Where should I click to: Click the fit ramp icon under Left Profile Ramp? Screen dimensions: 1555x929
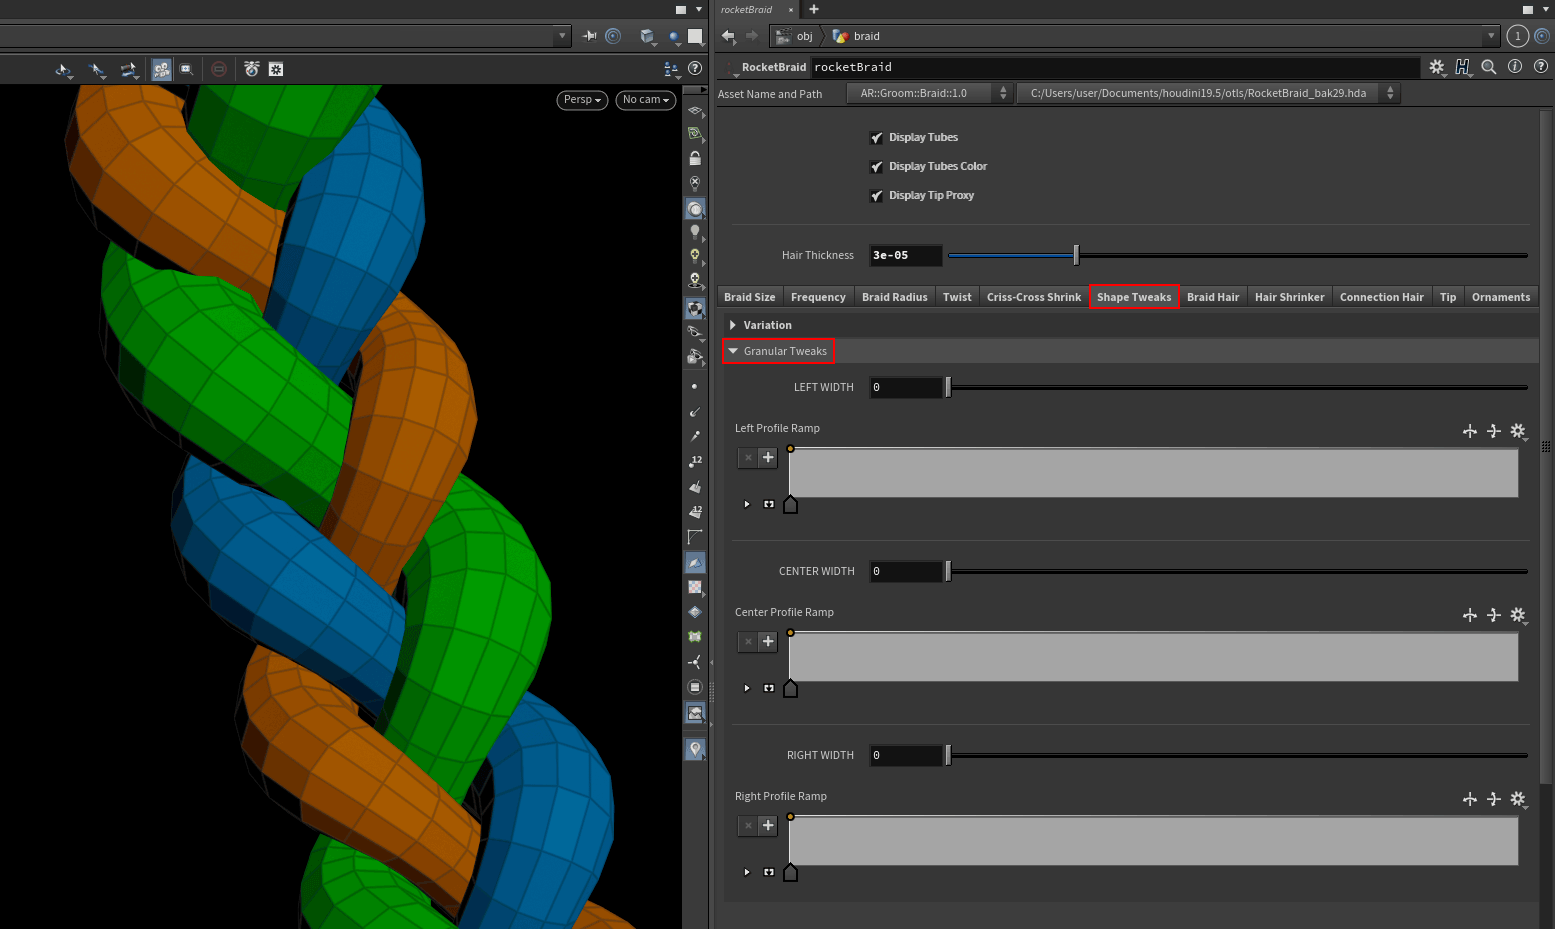point(769,504)
